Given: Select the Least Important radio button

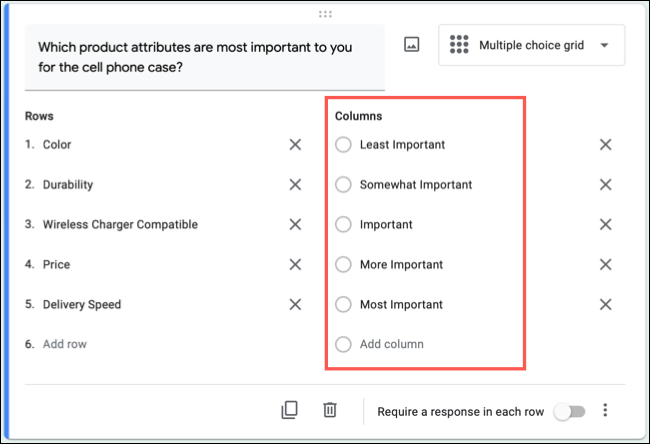Looking at the screenshot, I should pyautogui.click(x=343, y=145).
